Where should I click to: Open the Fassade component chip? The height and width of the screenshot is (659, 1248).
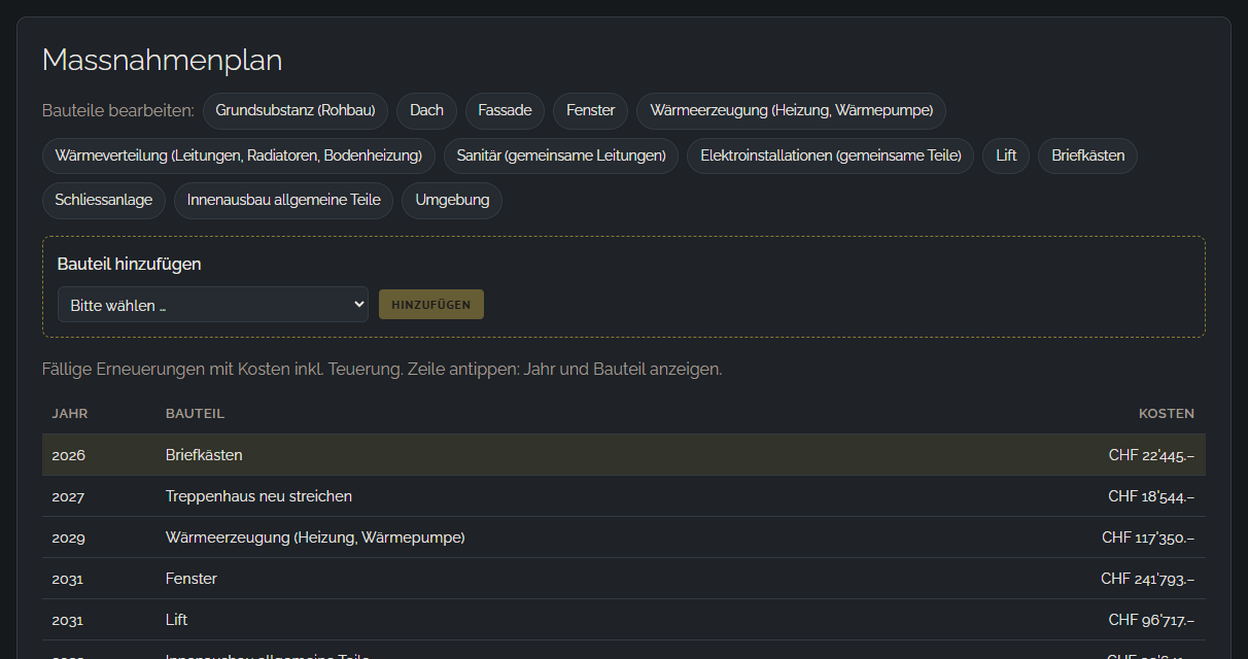coord(505,110)
